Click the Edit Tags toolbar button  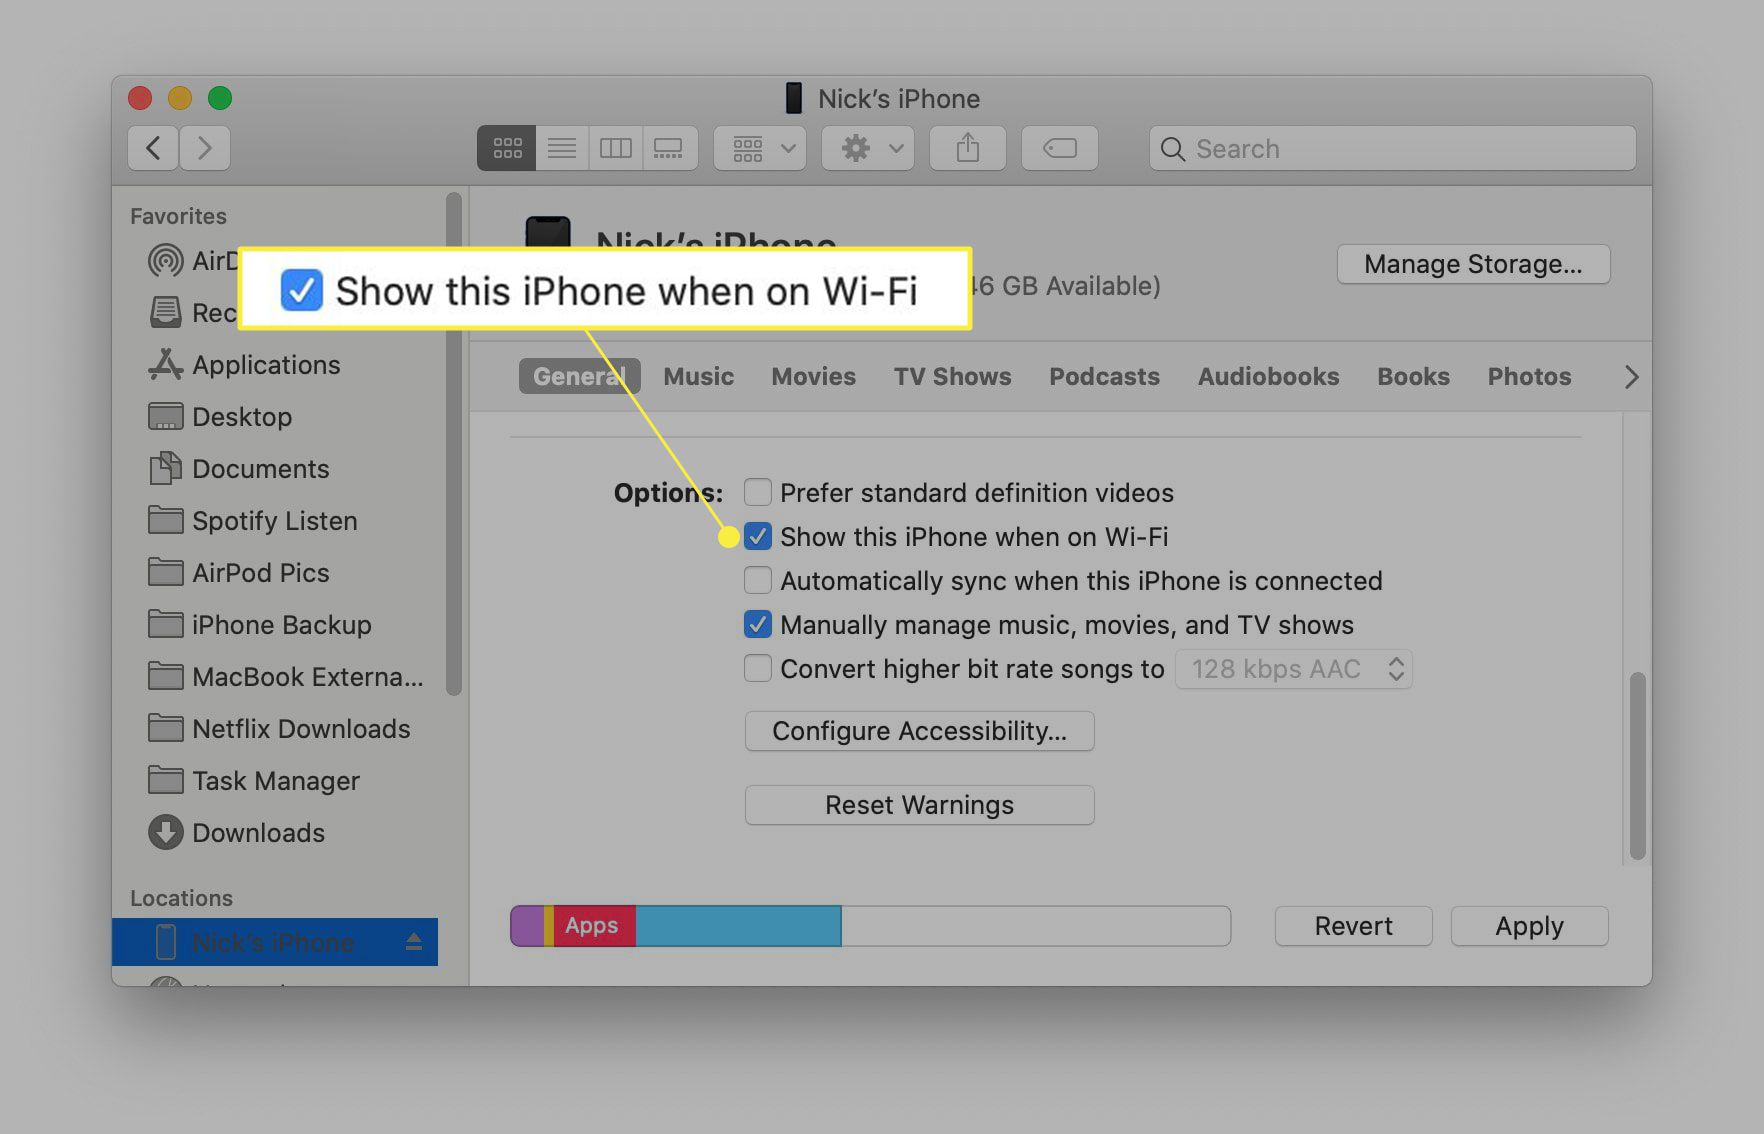(1059, 148)
